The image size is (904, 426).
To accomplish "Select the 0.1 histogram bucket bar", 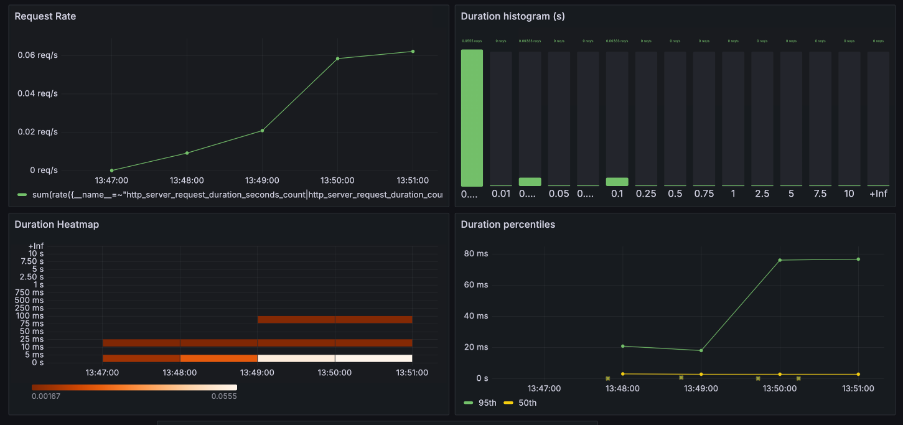I will click(617, 182).
